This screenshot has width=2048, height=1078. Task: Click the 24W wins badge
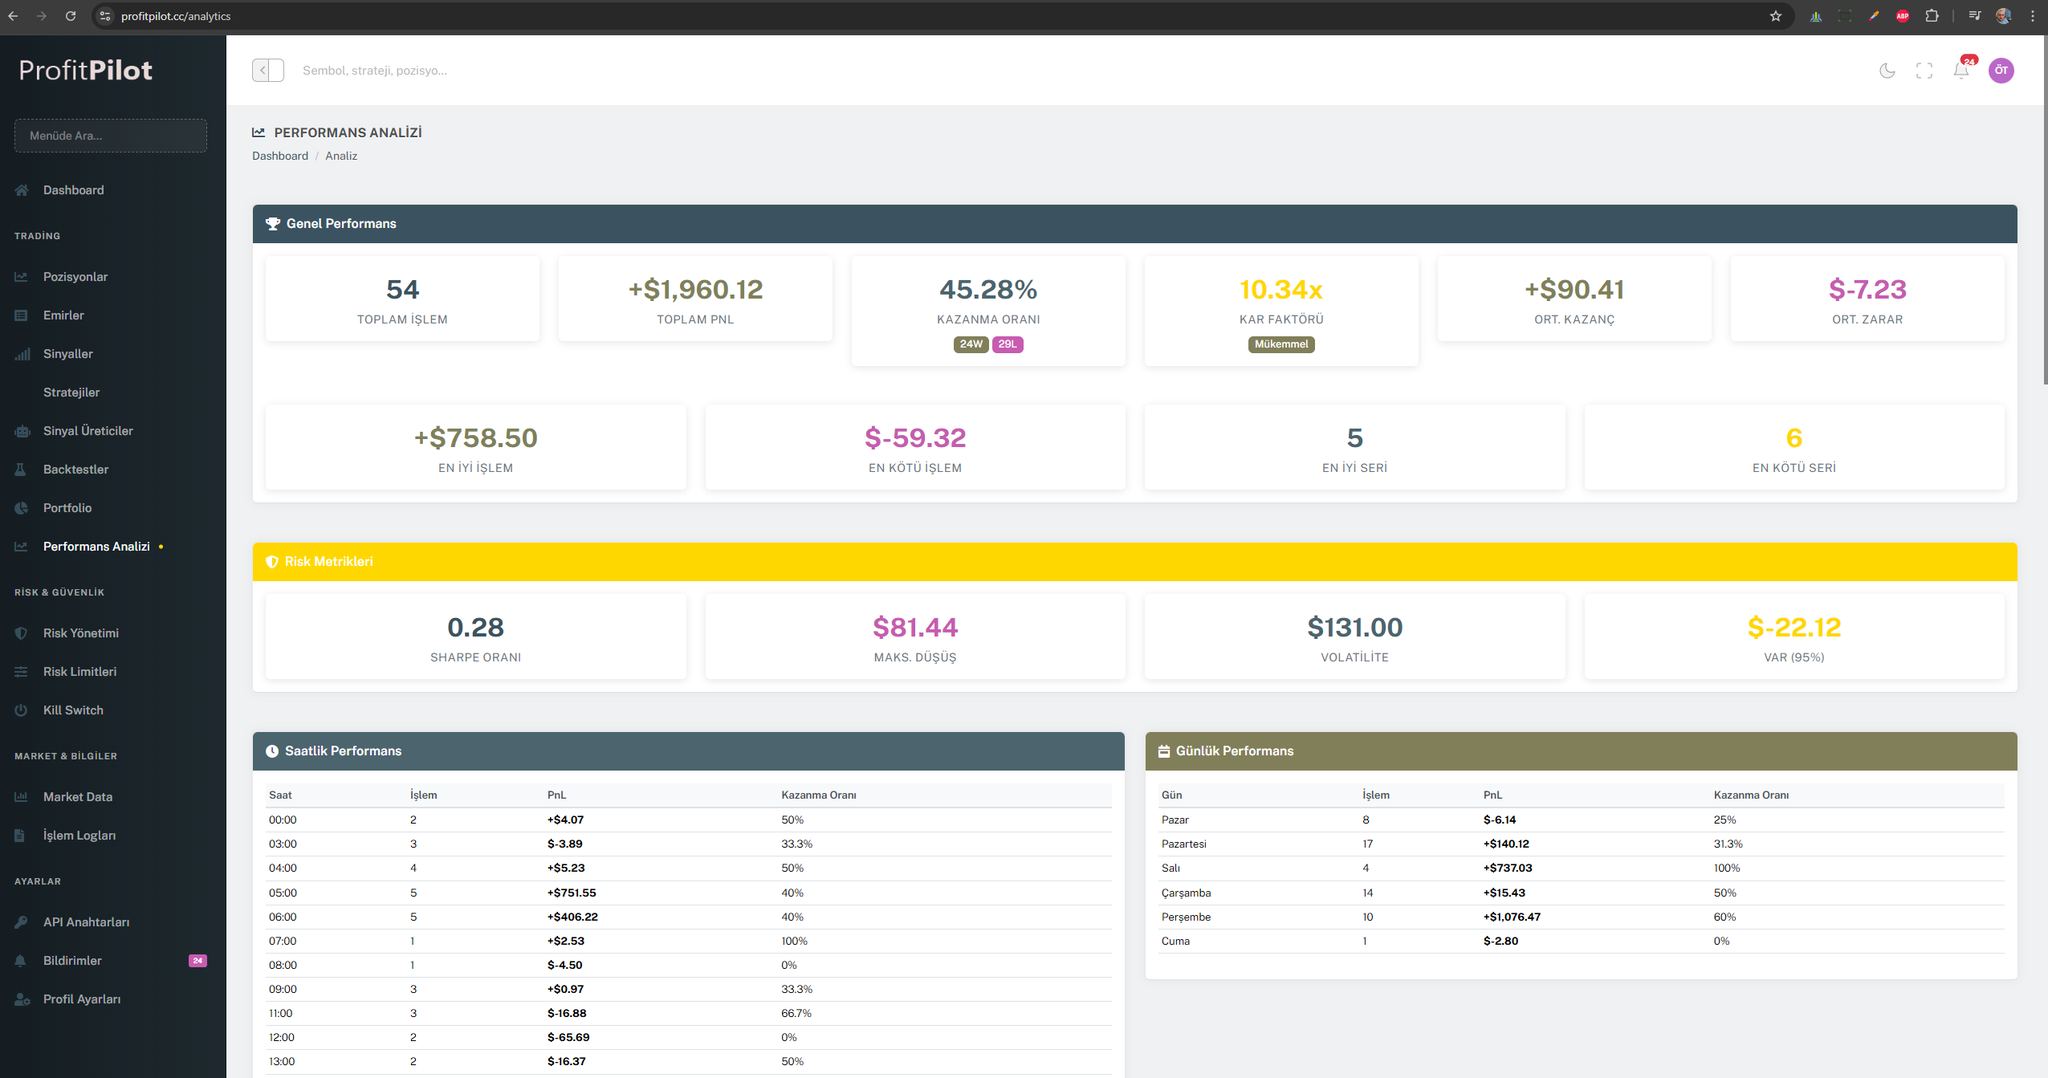[971, 344]
